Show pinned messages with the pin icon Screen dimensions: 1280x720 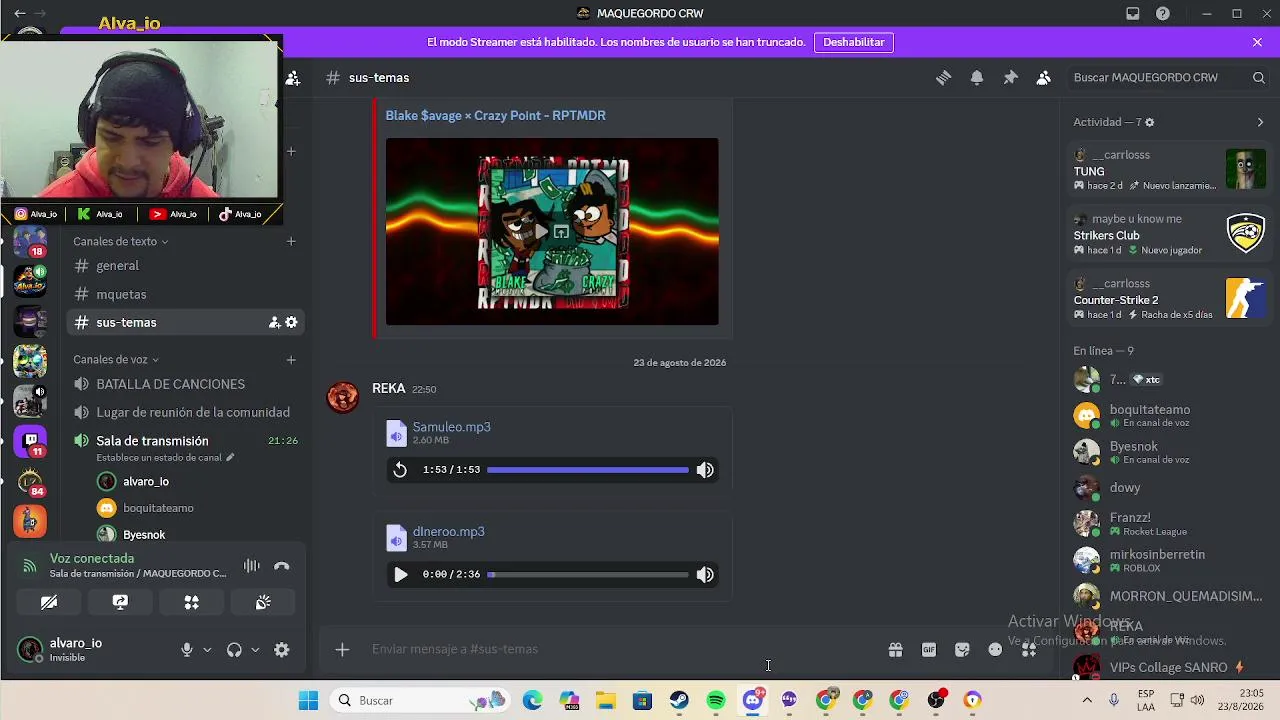pyautogui.click(x=1010, y=78)
